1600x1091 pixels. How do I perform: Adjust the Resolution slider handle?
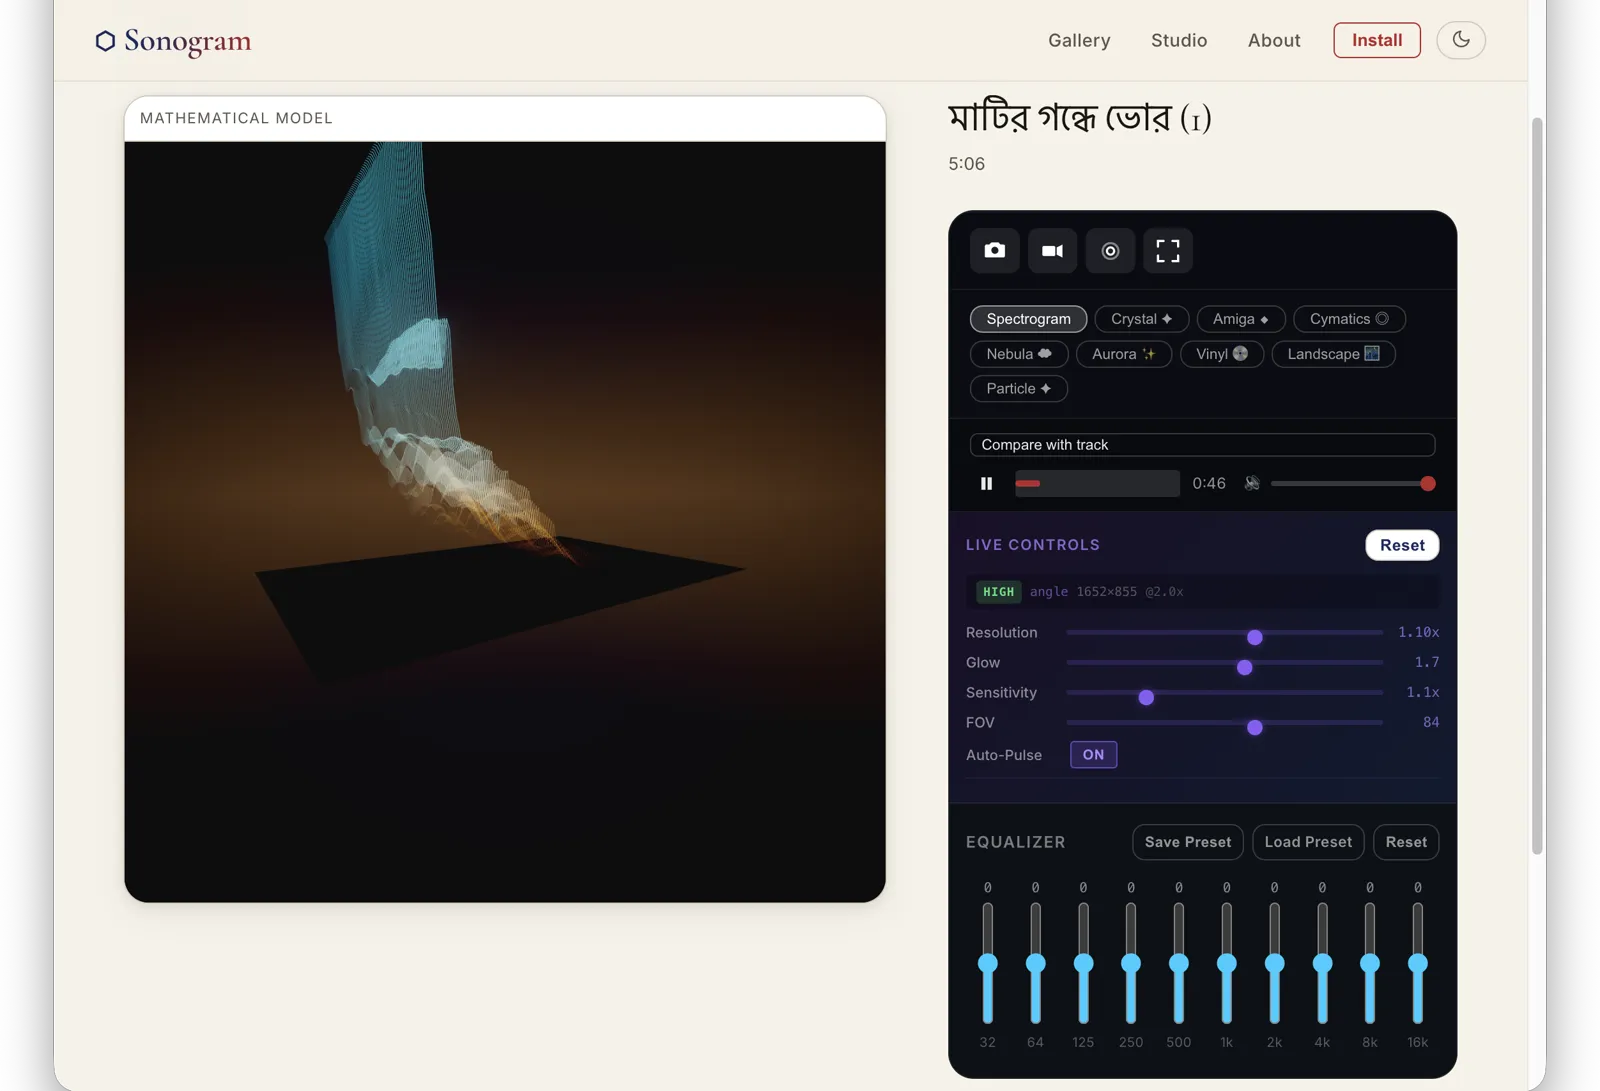1255,637
